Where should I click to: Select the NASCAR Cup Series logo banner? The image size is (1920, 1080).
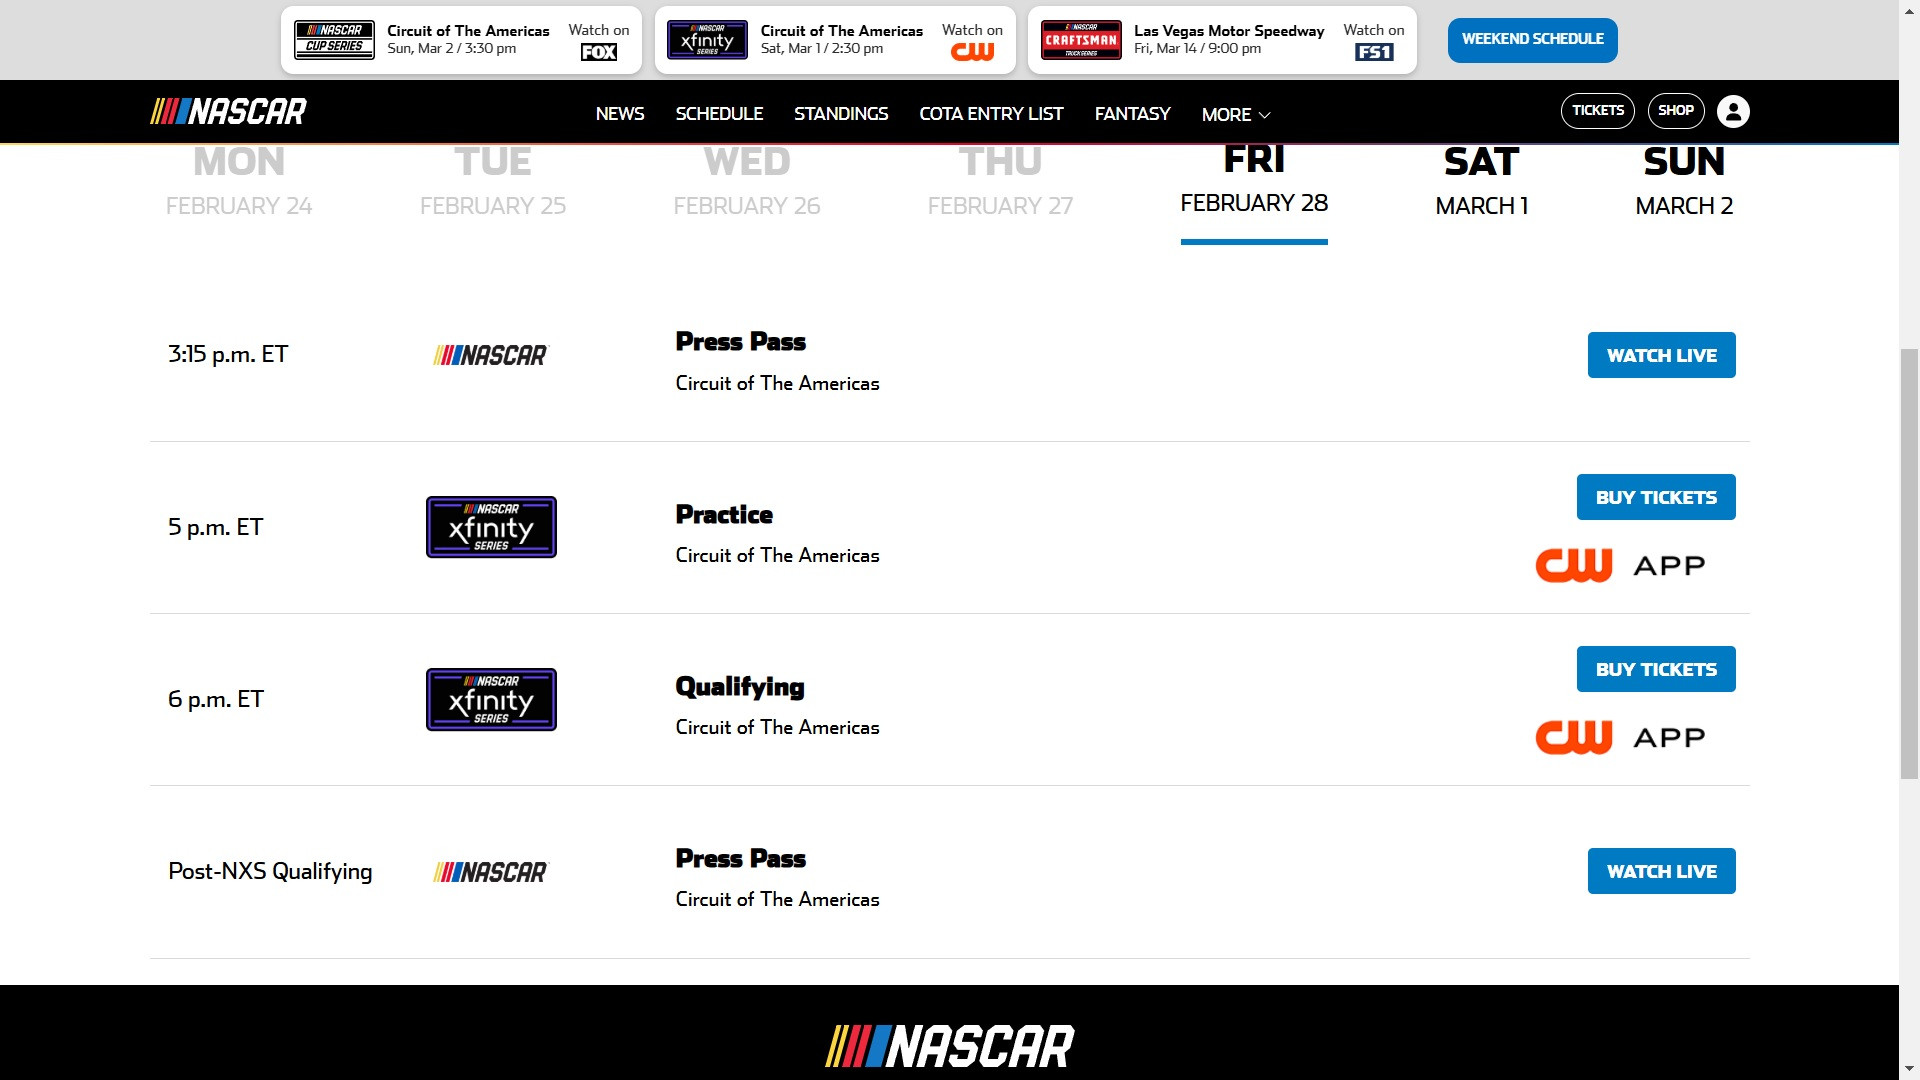[334, 40]
